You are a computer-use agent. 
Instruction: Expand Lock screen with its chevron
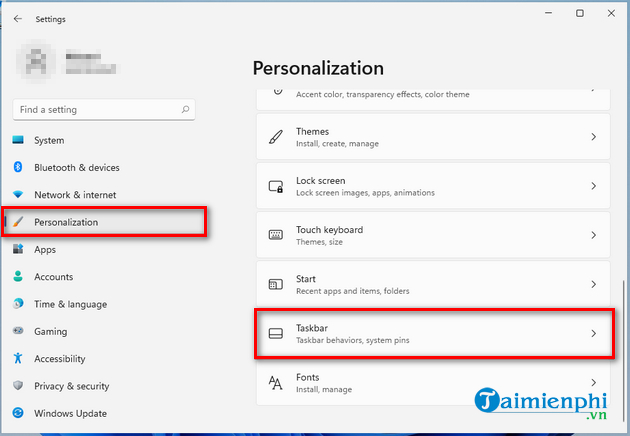(593, 186)
